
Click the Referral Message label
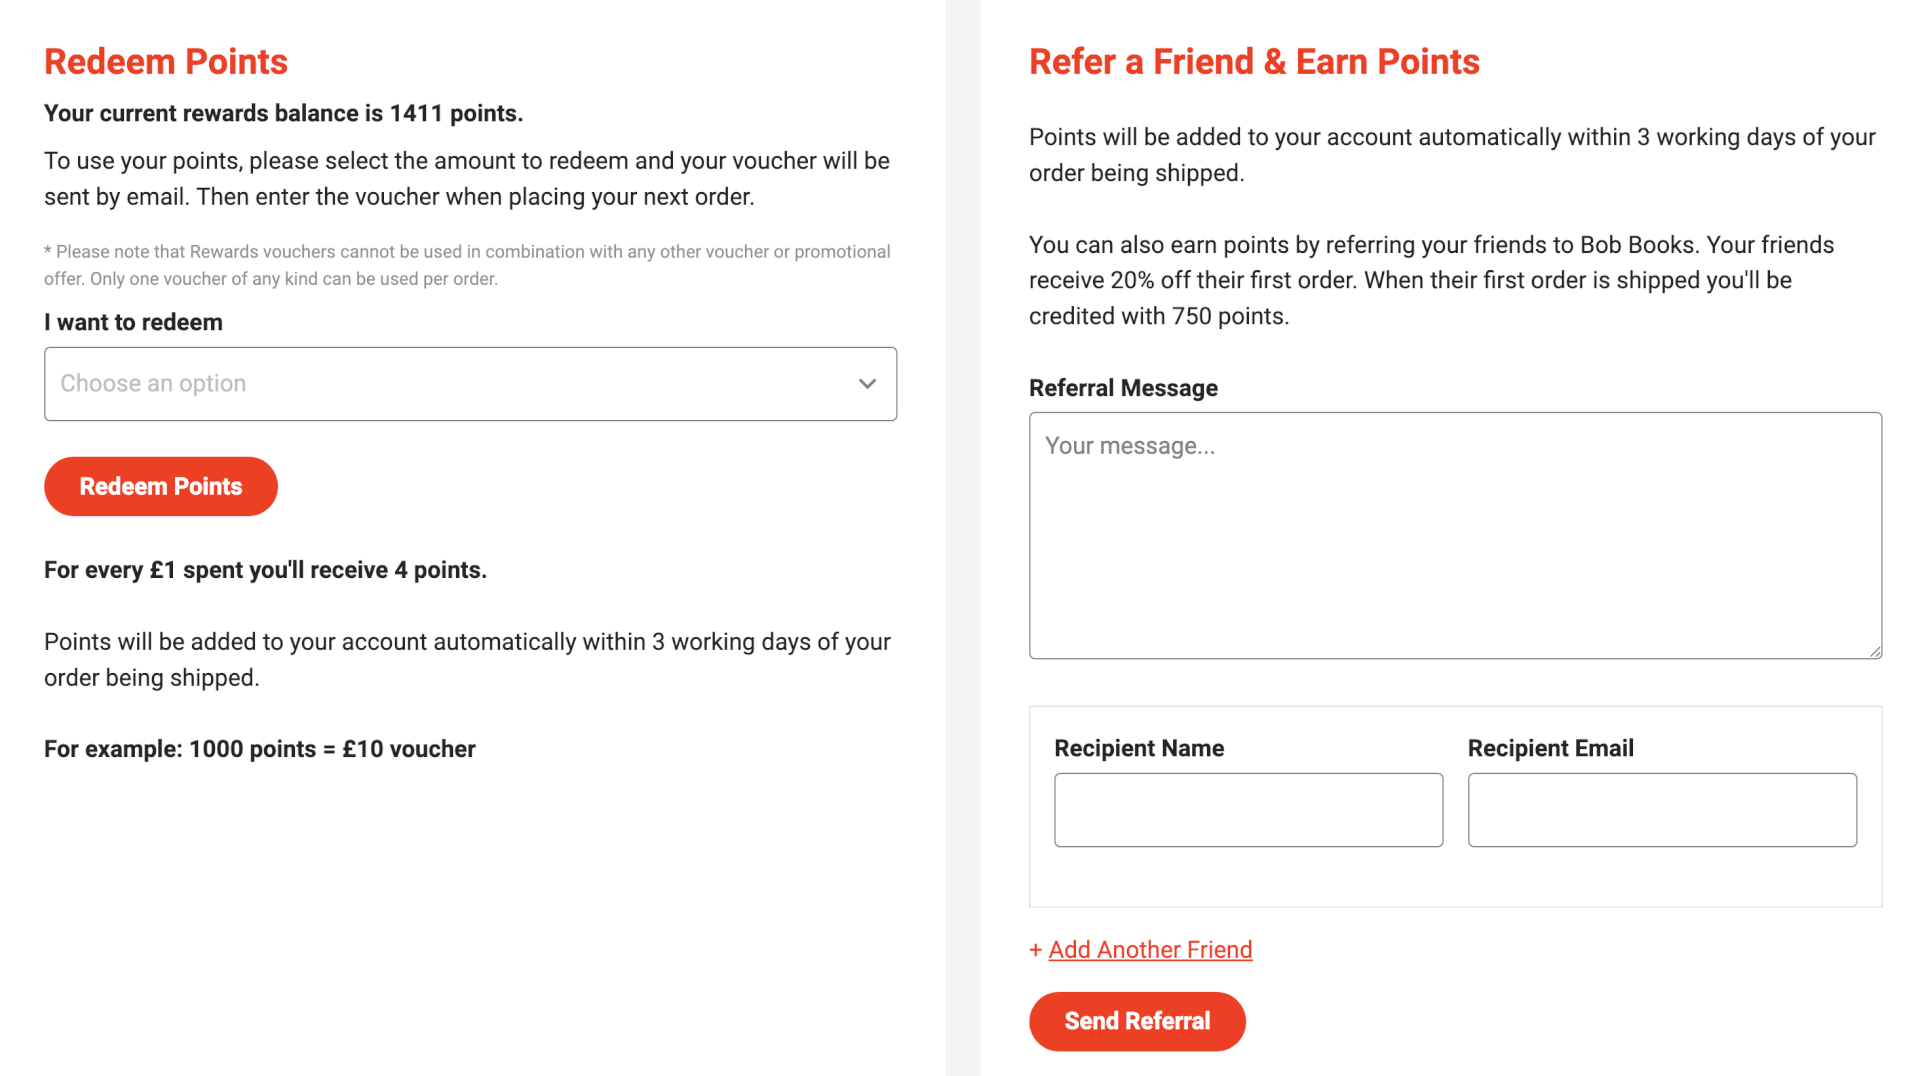point(1123,388)
